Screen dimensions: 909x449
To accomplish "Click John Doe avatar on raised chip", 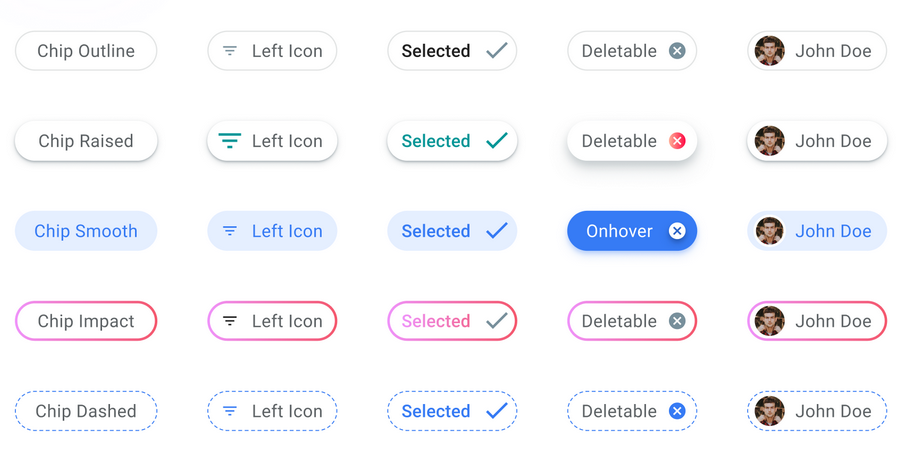I will [769, 141].
